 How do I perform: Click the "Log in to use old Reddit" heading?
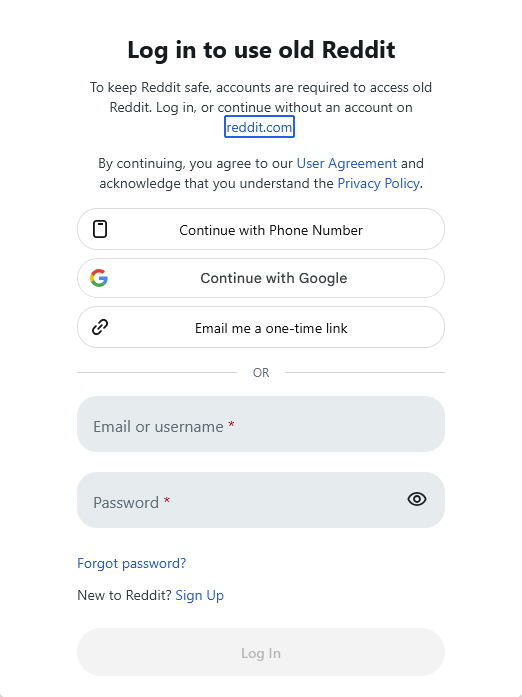261,49
